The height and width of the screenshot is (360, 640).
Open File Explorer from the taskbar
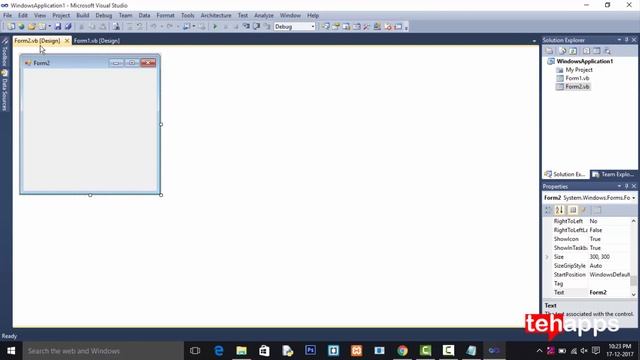tap(242, 351)
